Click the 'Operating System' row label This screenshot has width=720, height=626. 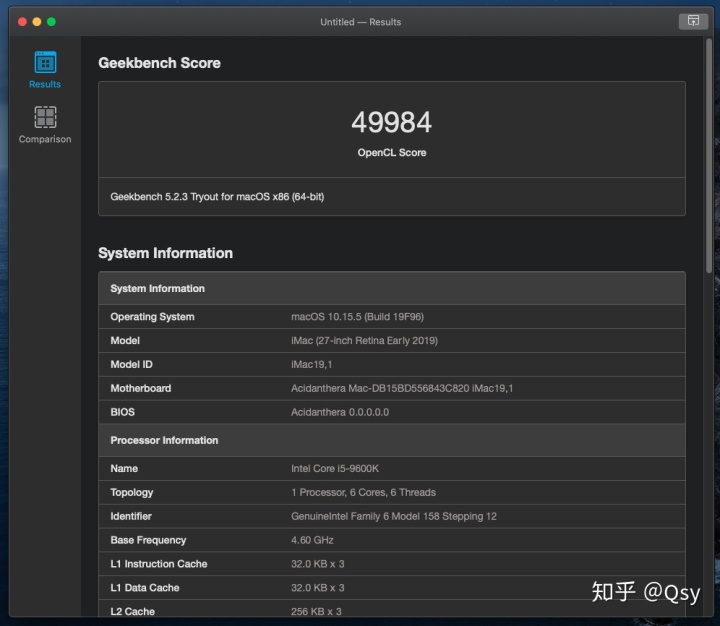(x=152, y=317)
